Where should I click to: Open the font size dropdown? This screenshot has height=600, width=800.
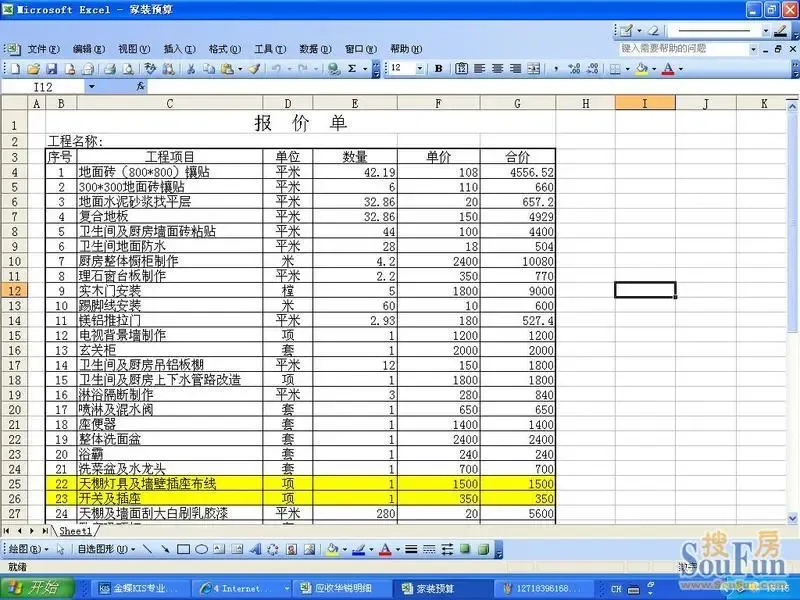click(419, 68)
